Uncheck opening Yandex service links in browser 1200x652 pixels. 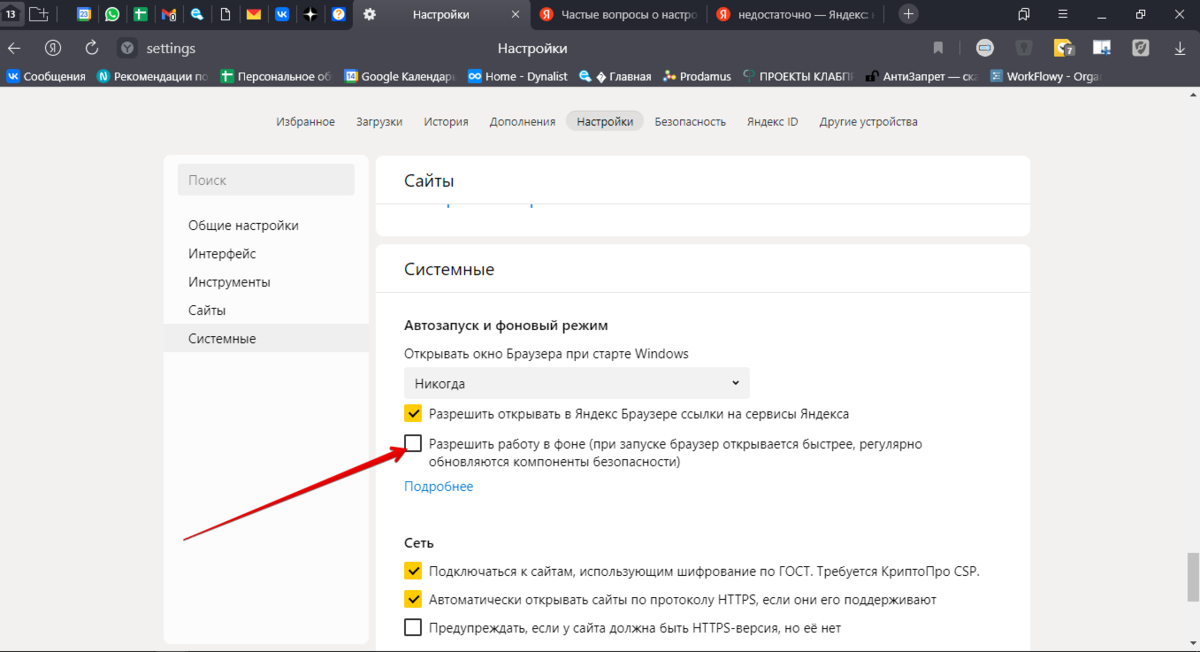413,413
